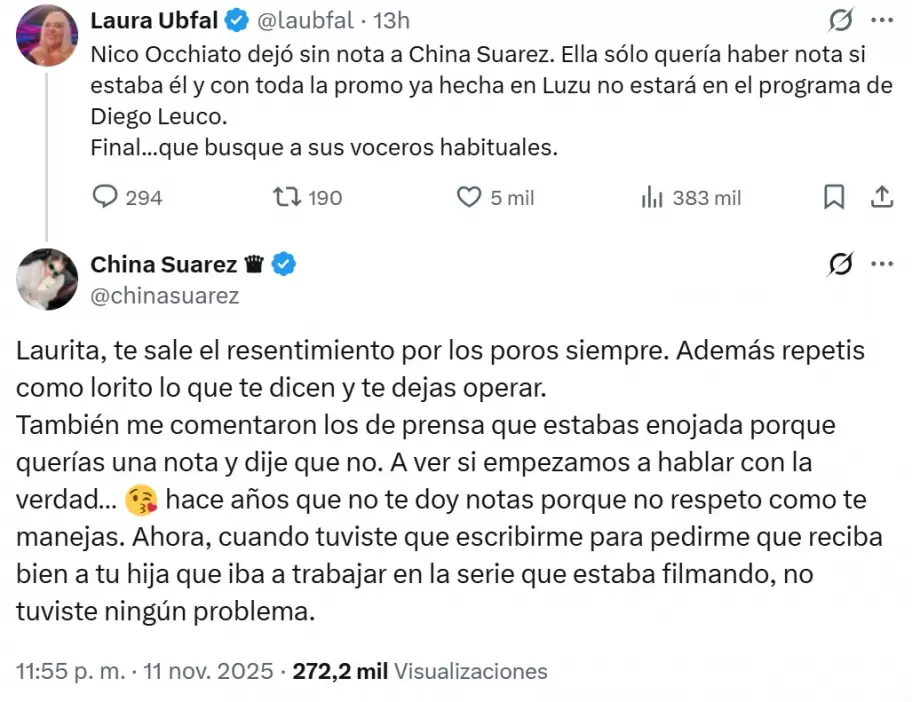
Task: Select the bookmark icon under Laura's tweet
Action: point(834,197)
